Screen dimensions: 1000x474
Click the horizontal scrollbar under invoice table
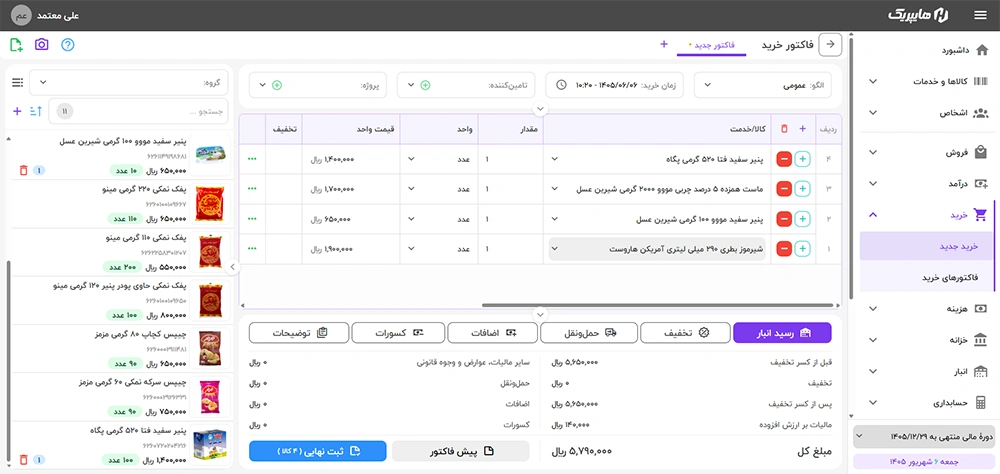[657, 306]
